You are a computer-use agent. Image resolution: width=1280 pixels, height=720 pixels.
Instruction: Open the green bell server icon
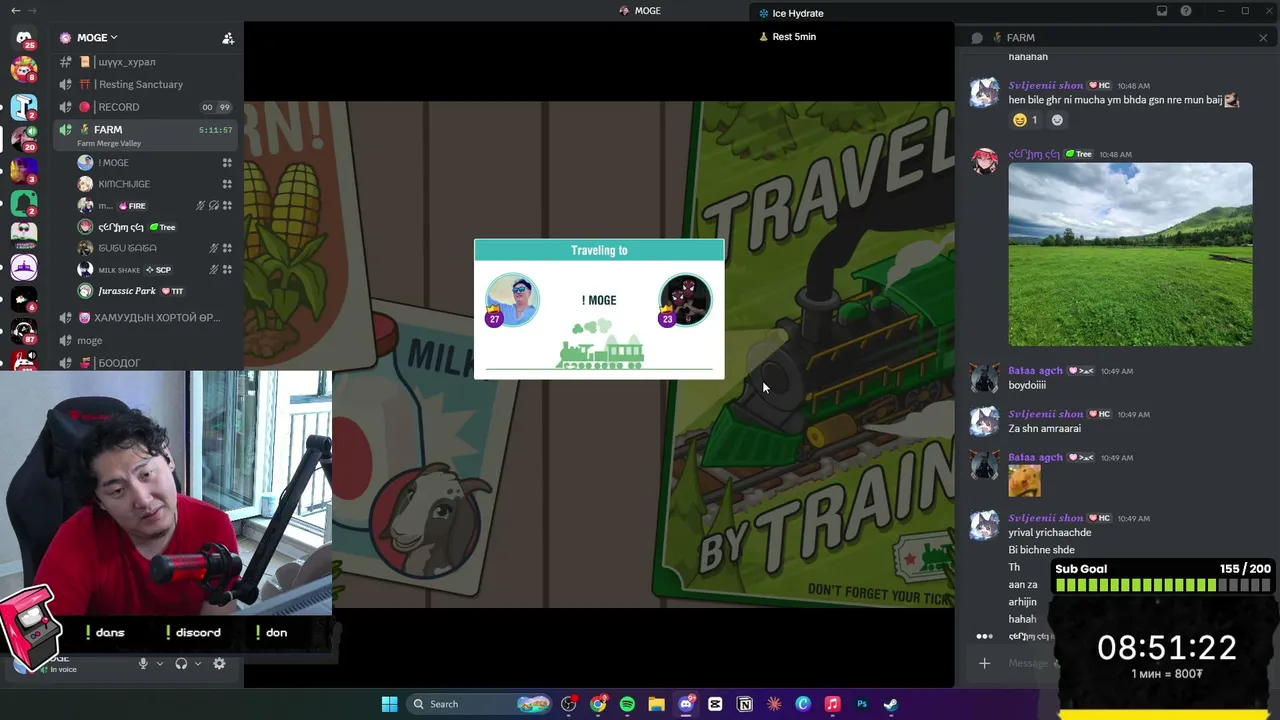(24, 203)
